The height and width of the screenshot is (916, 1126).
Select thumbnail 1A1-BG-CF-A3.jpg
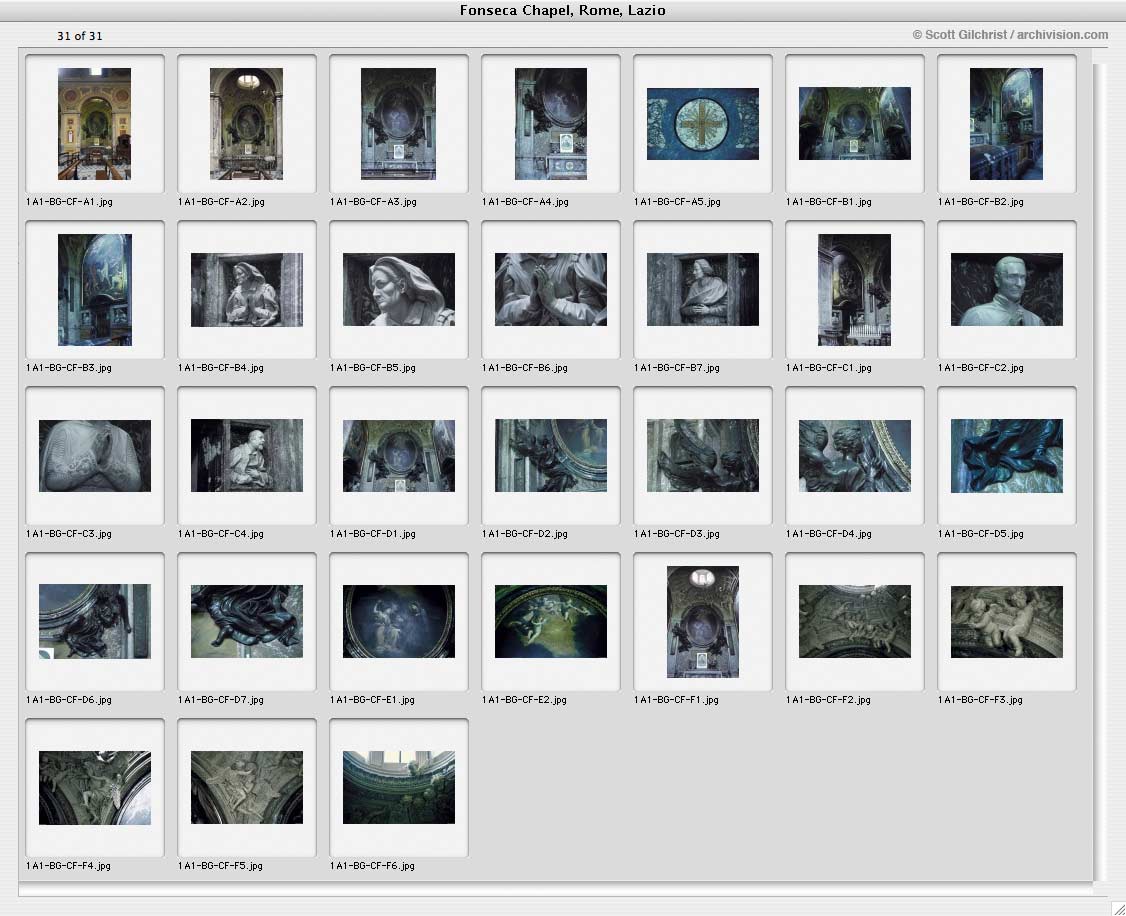tap(399, 123)
